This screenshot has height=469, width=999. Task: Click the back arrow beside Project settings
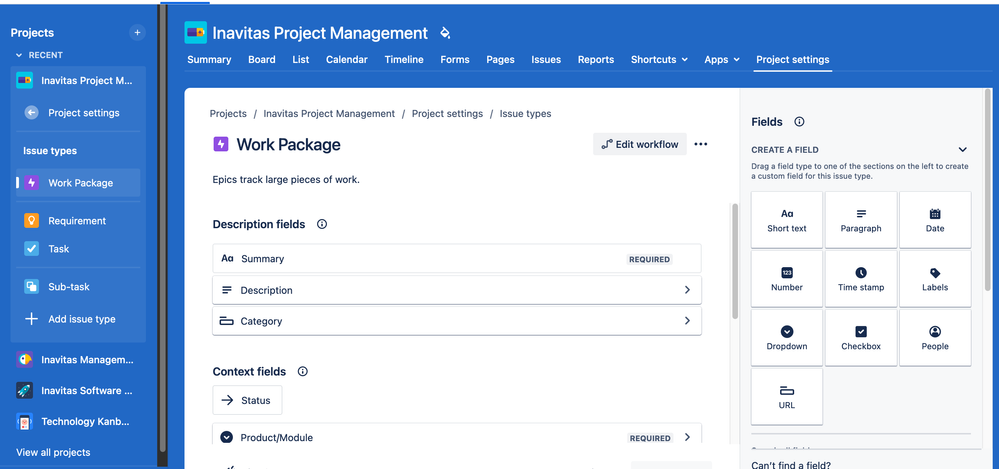pyautogui.click(x=31, y=113)
